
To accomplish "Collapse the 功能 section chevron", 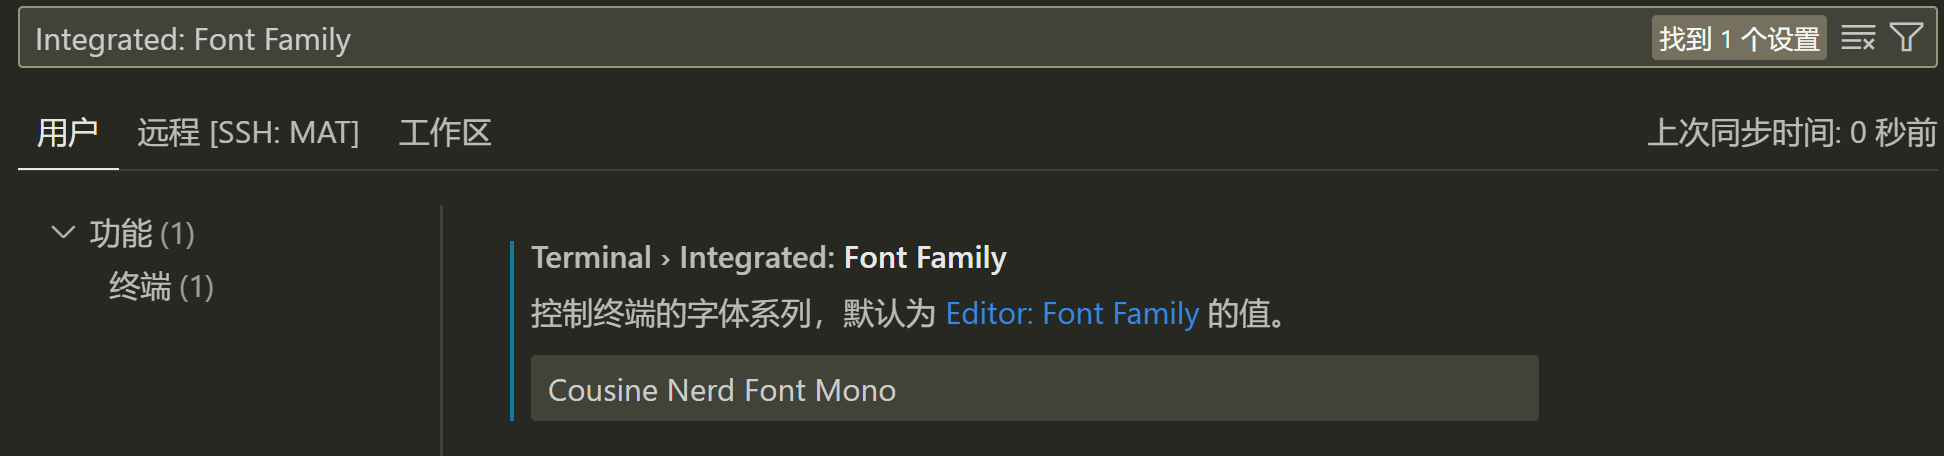I will coord(63,233).
